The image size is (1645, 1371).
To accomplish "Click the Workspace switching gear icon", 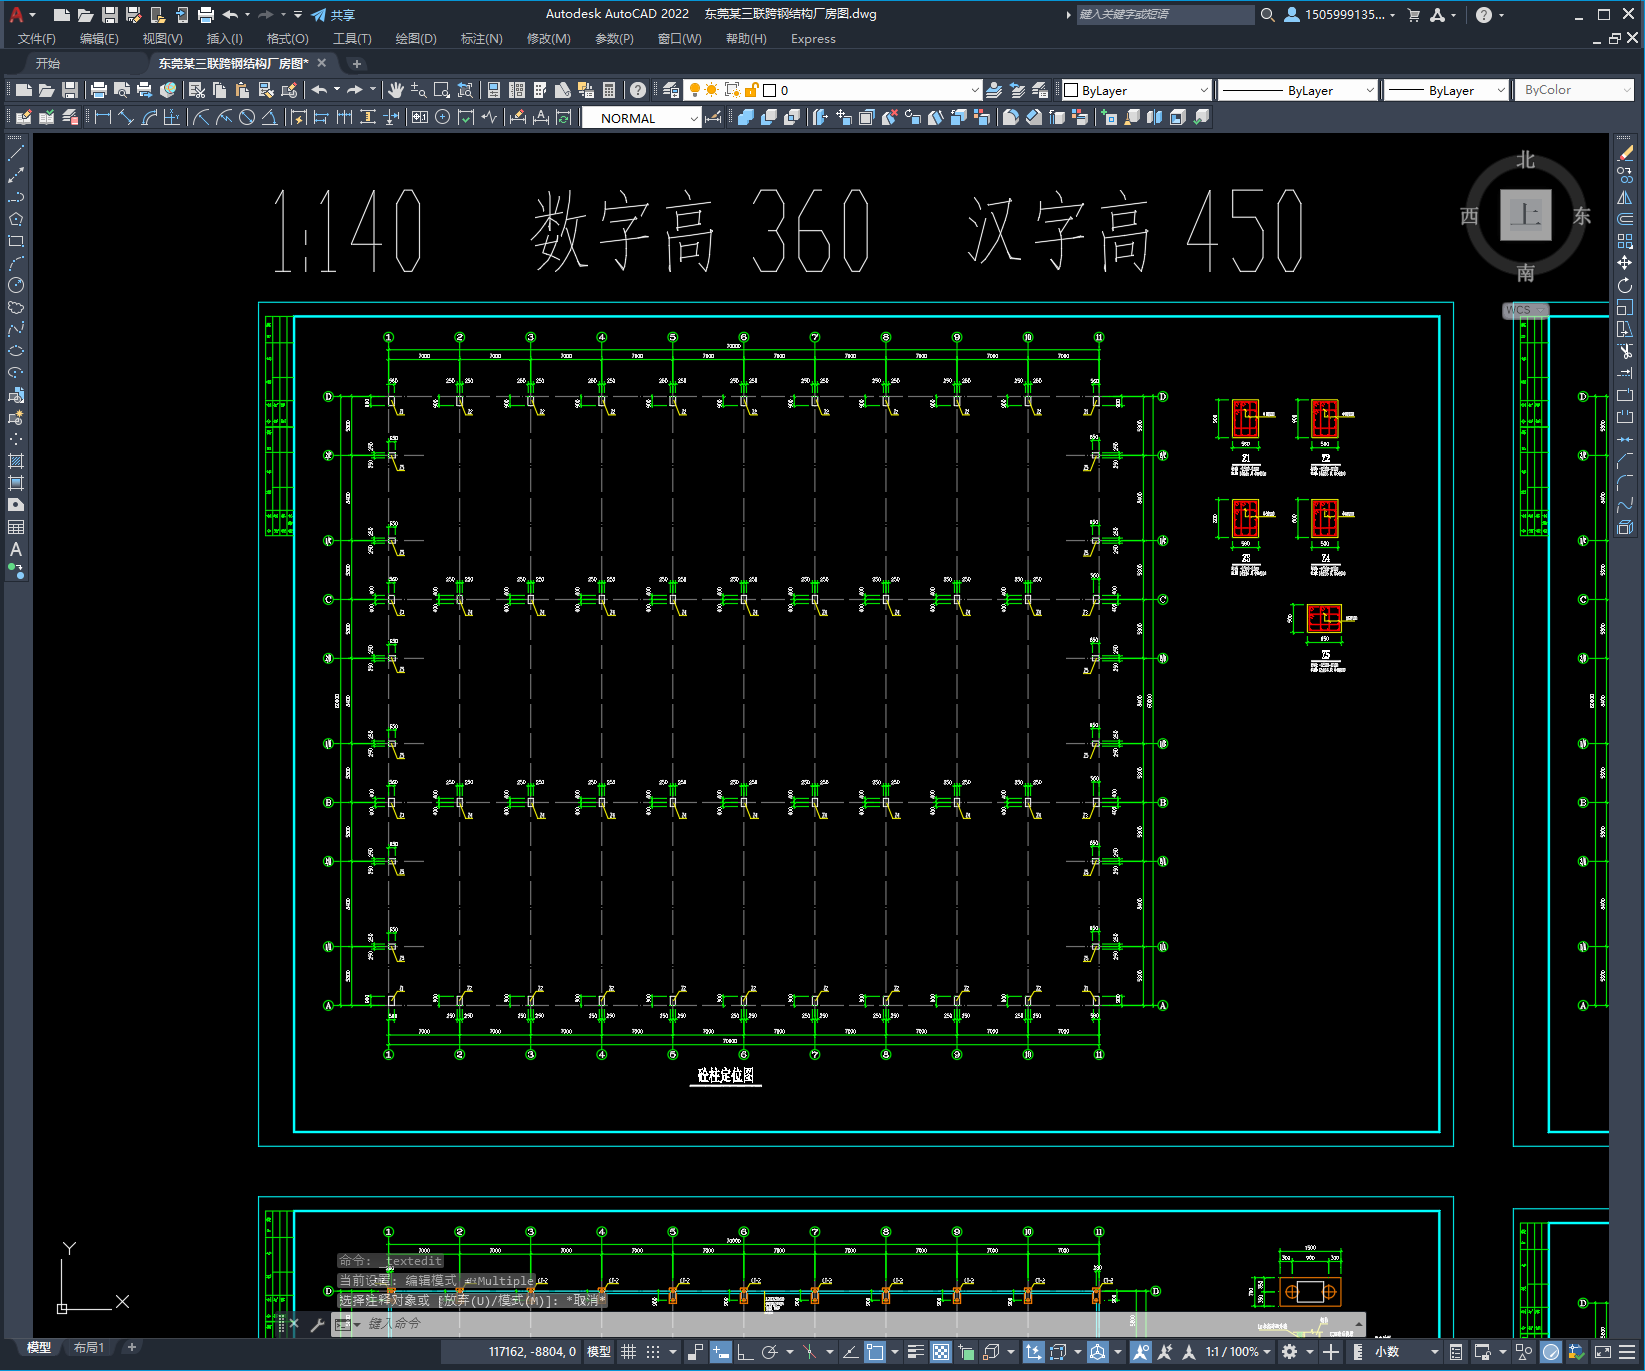I will pos(1289,1352).
